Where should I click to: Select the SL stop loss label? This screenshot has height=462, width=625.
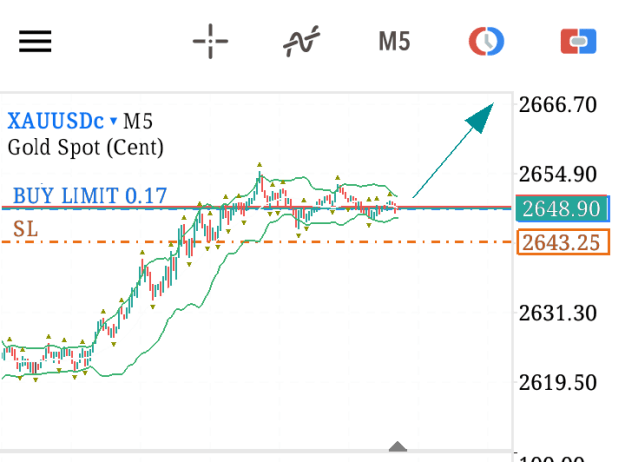[x=26, y=229]
